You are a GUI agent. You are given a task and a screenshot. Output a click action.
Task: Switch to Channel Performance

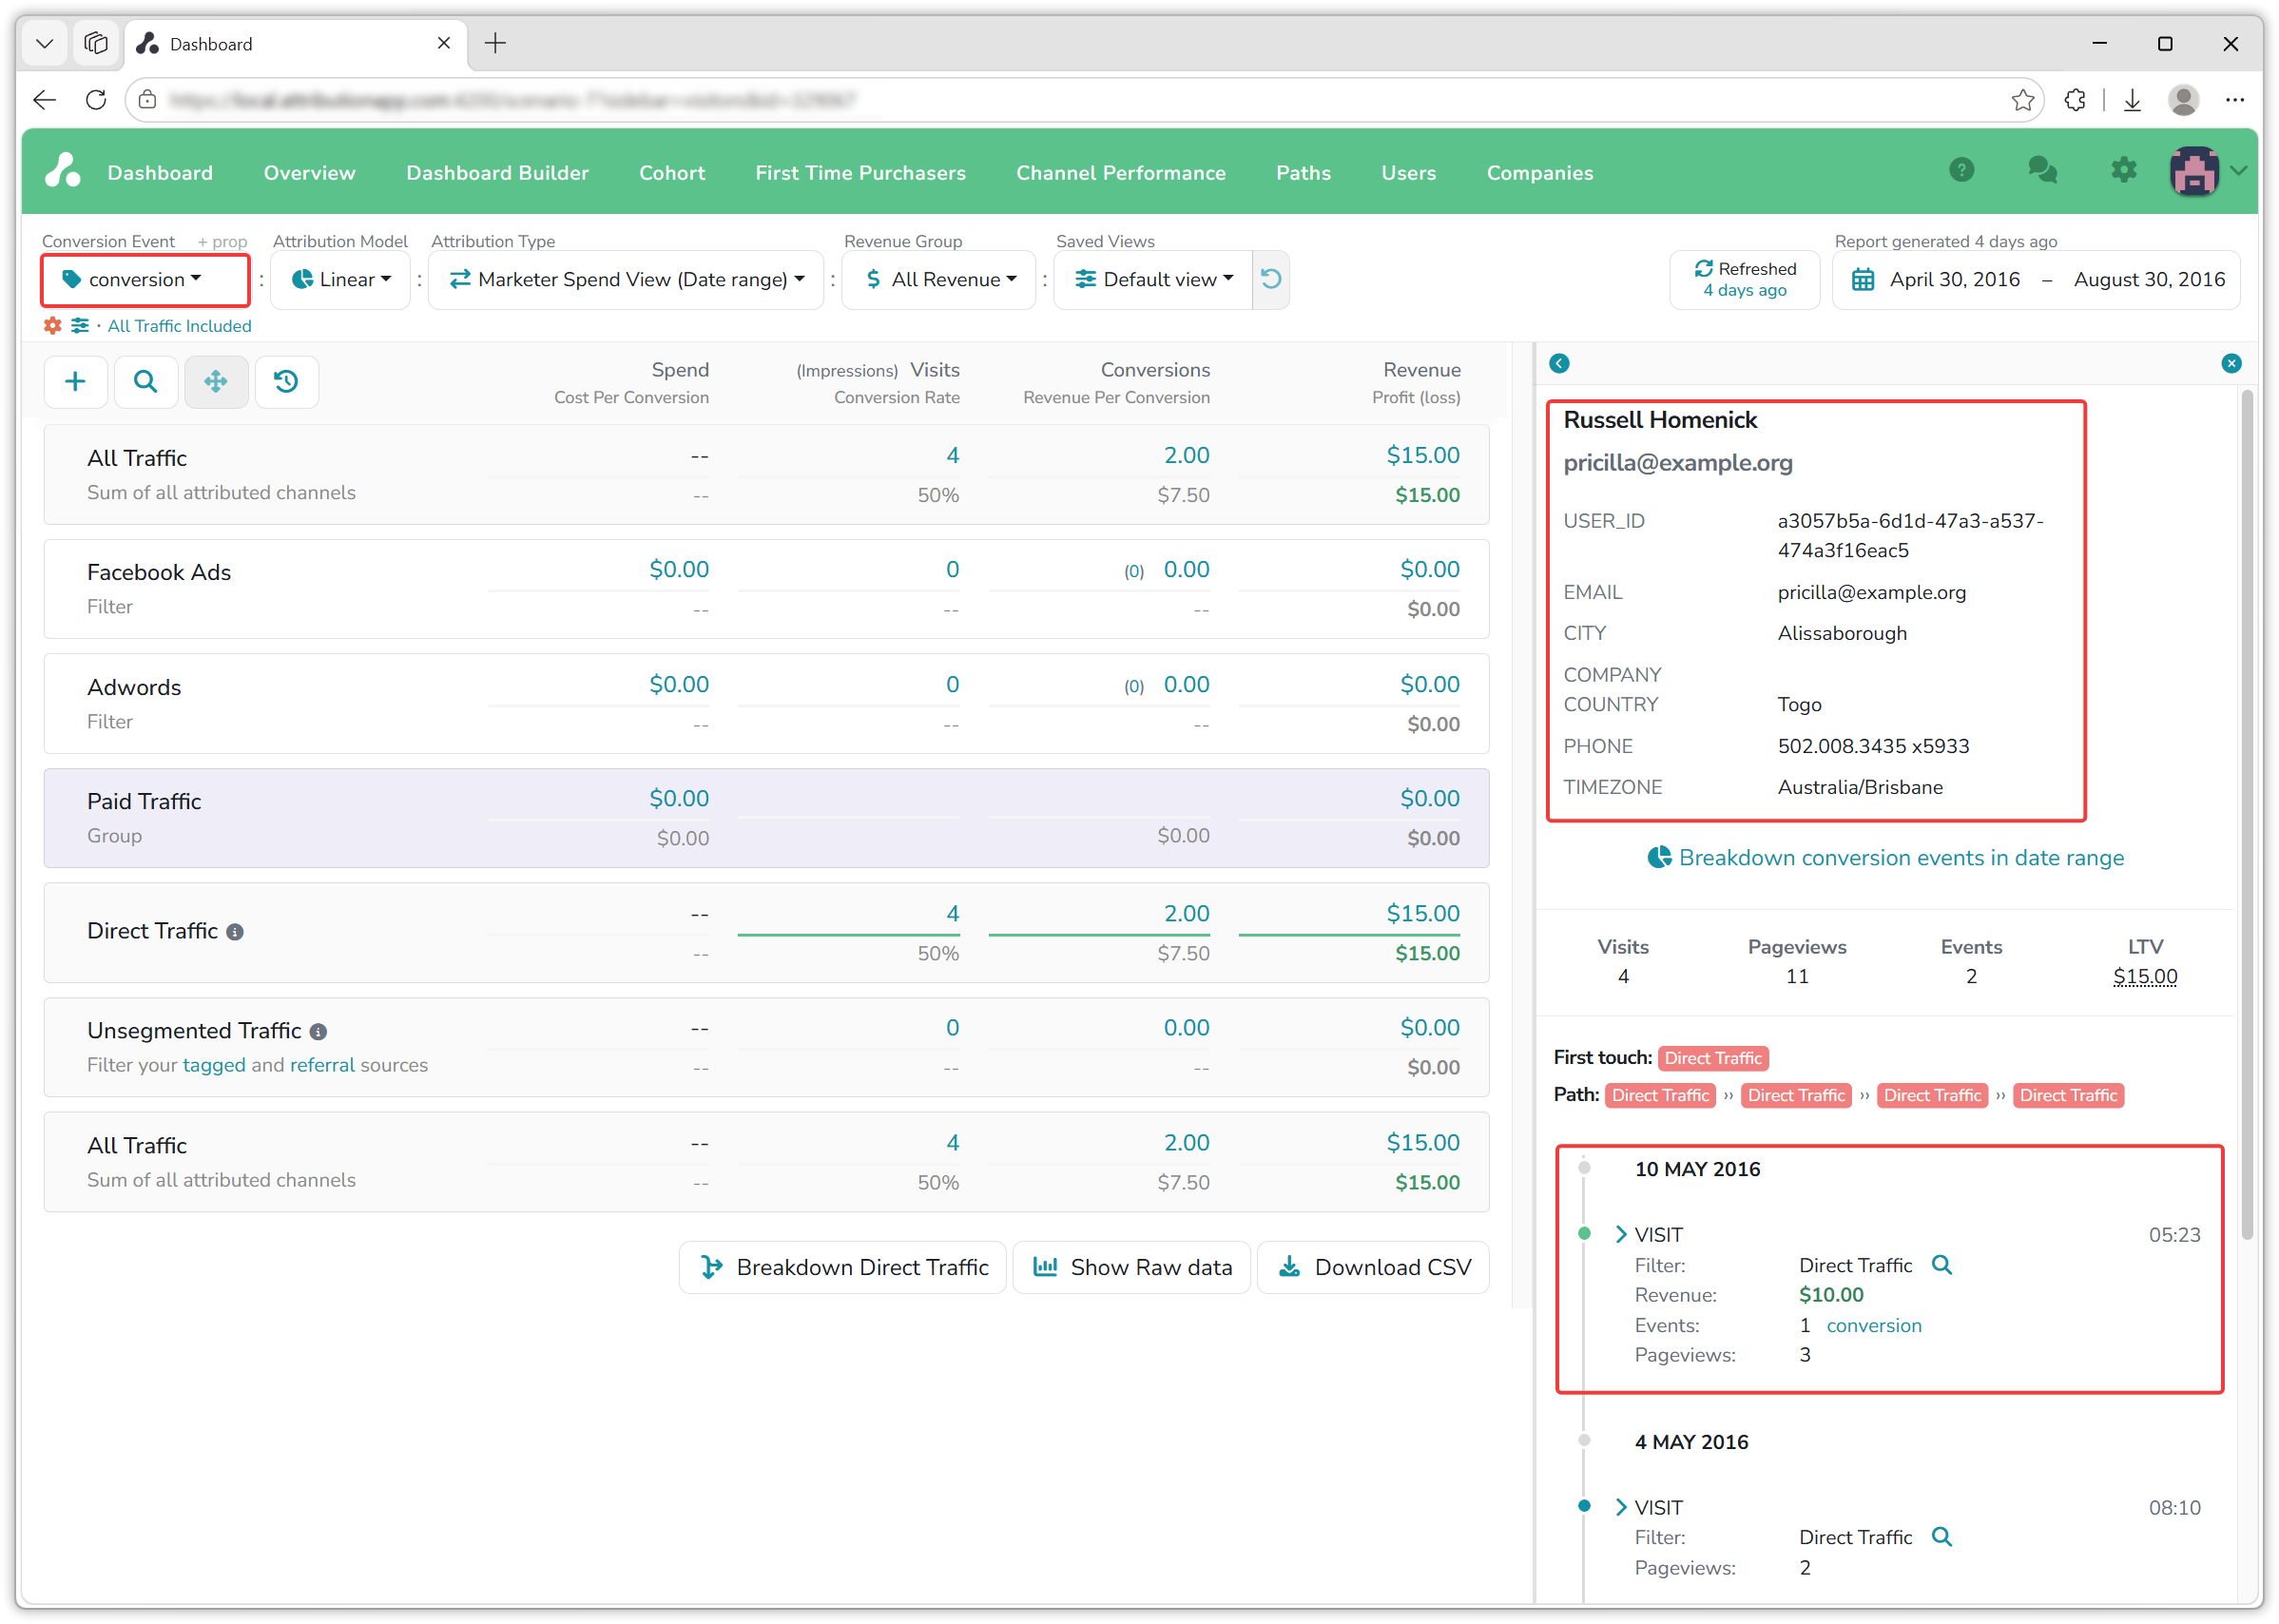pos(1120,173)
